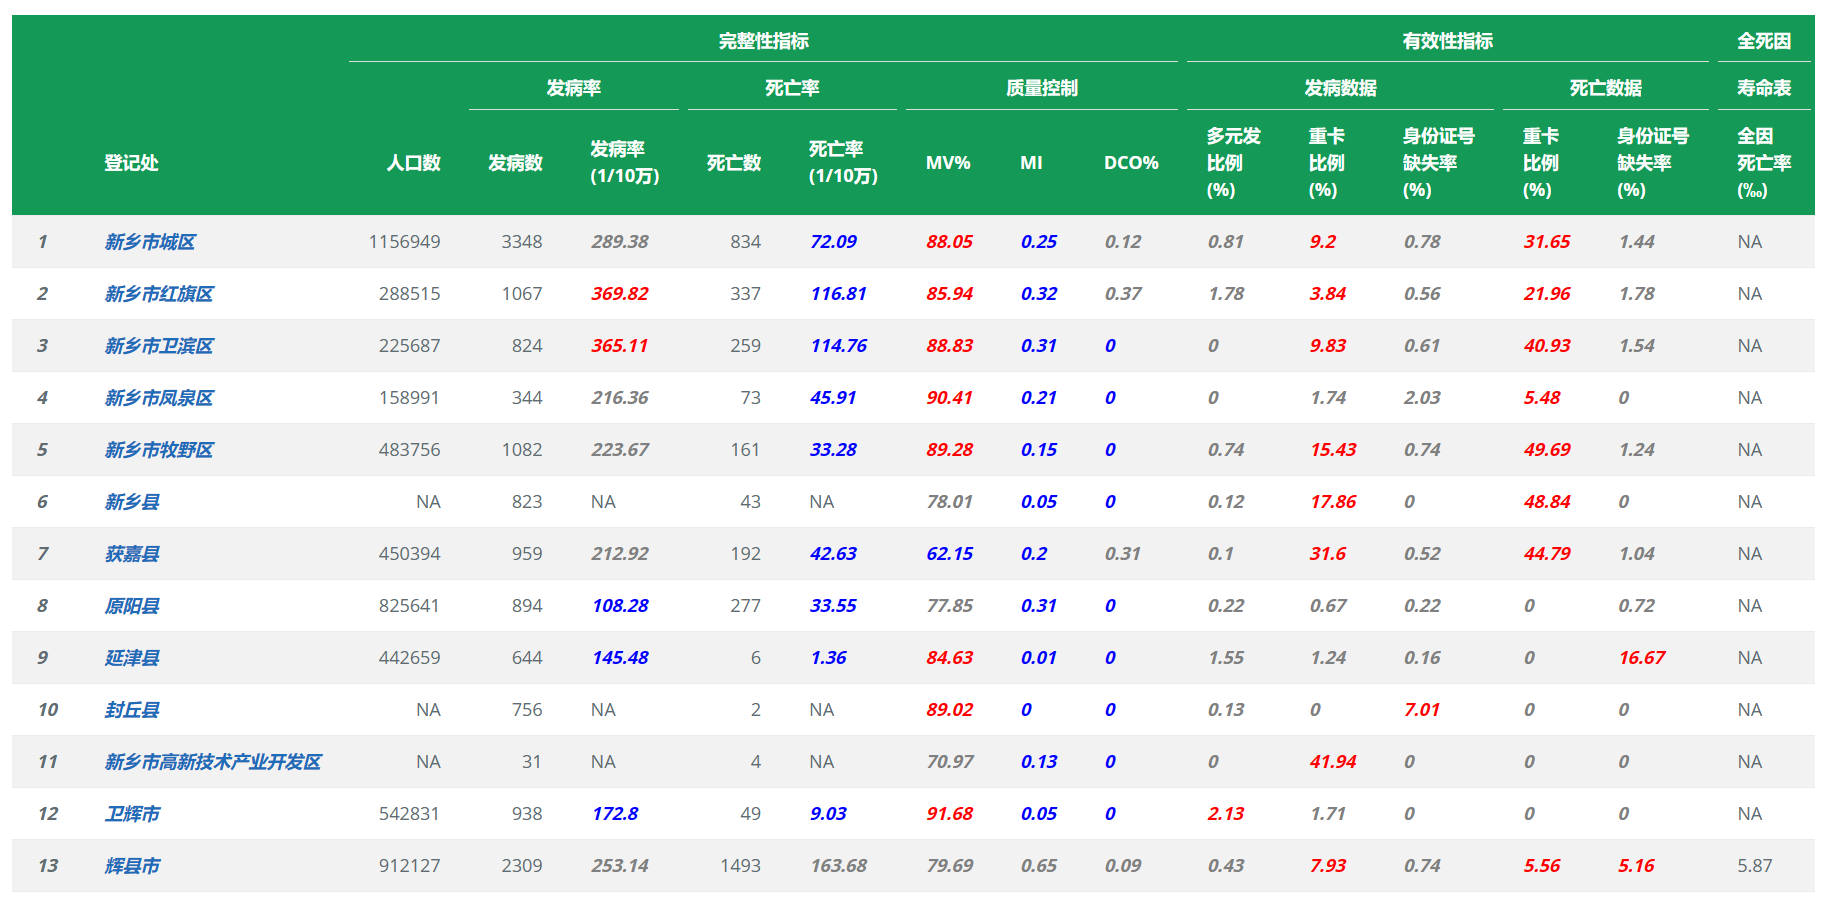1834x915 pixels.
Task: Click the 新乡市卫滨区 link
Action: (159, 346)
